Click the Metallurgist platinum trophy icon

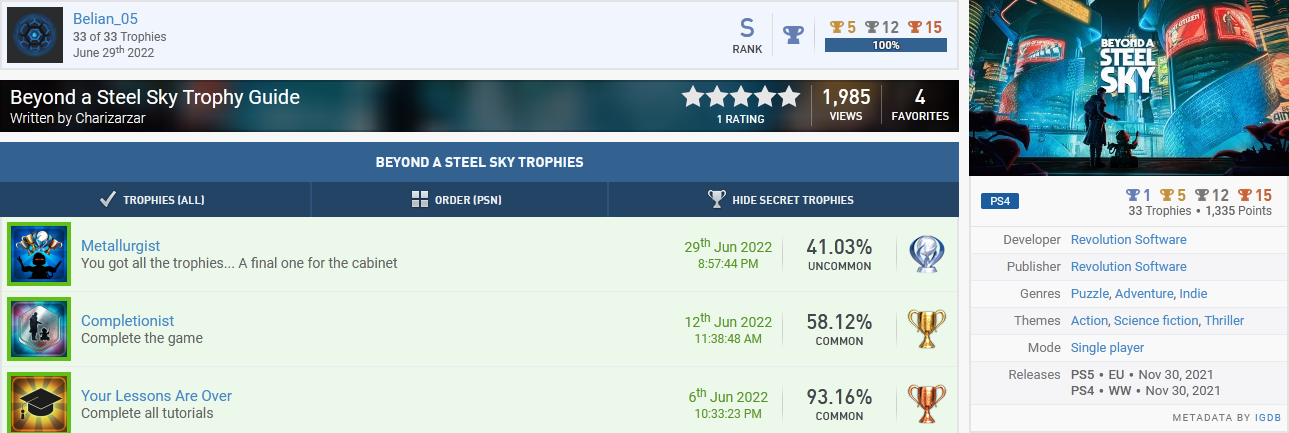[926, 254]
